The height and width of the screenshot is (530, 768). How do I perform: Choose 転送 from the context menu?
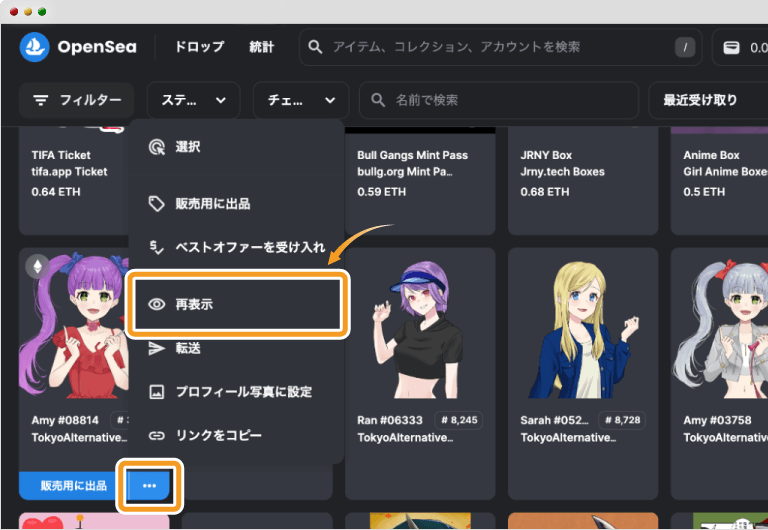(x=237, y=348)
